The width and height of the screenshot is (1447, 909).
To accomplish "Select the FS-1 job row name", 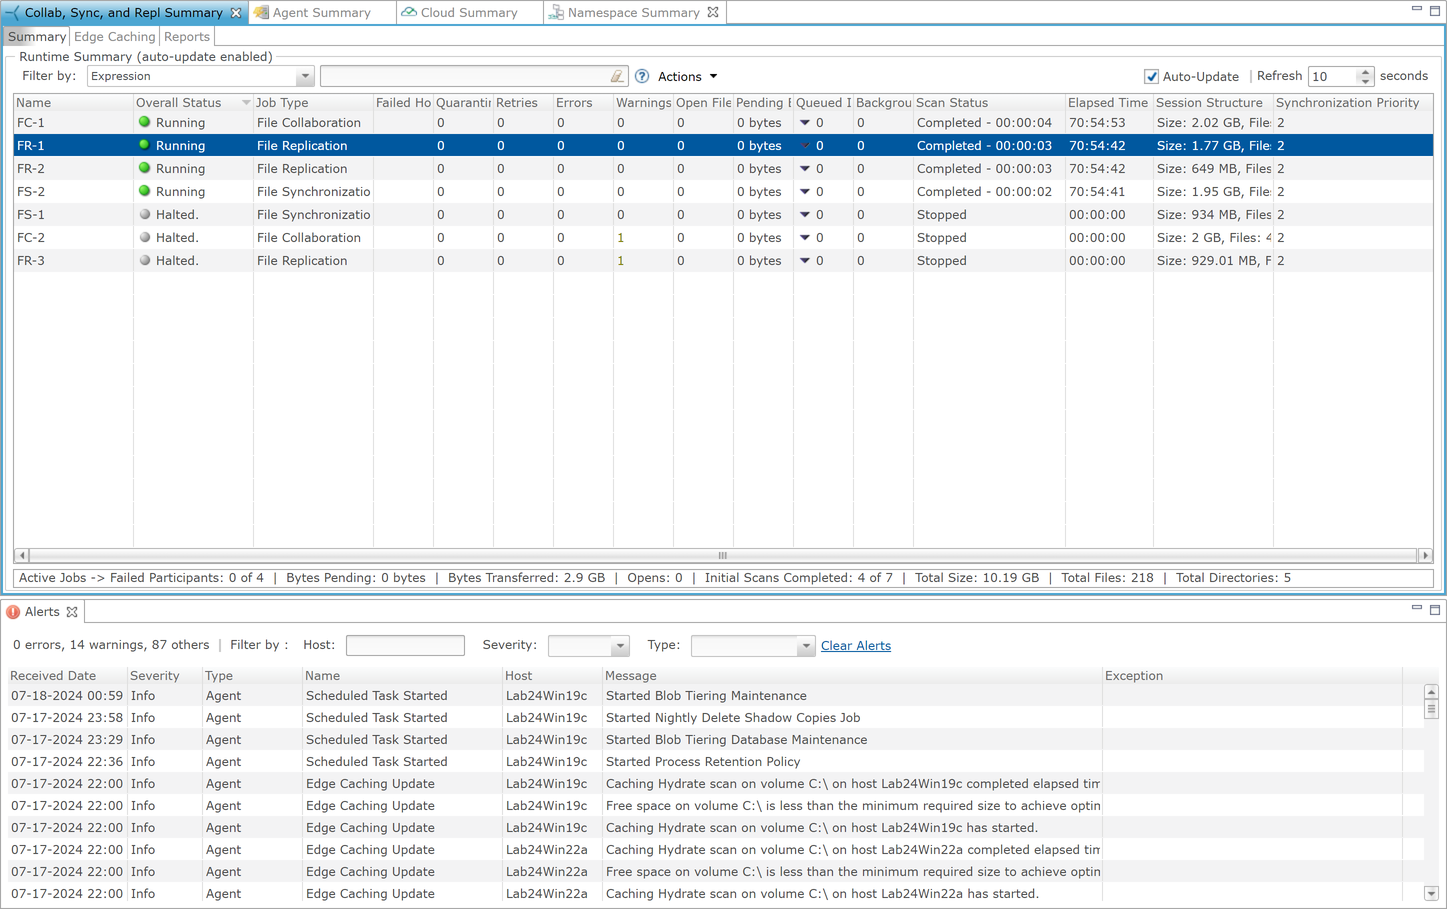I will tap(31, 215).
